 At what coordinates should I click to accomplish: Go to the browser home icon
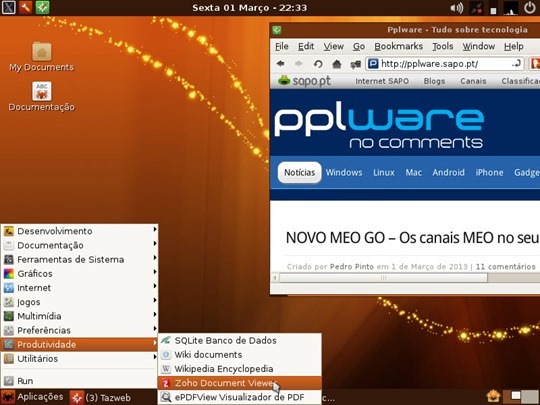coord(336,64)
